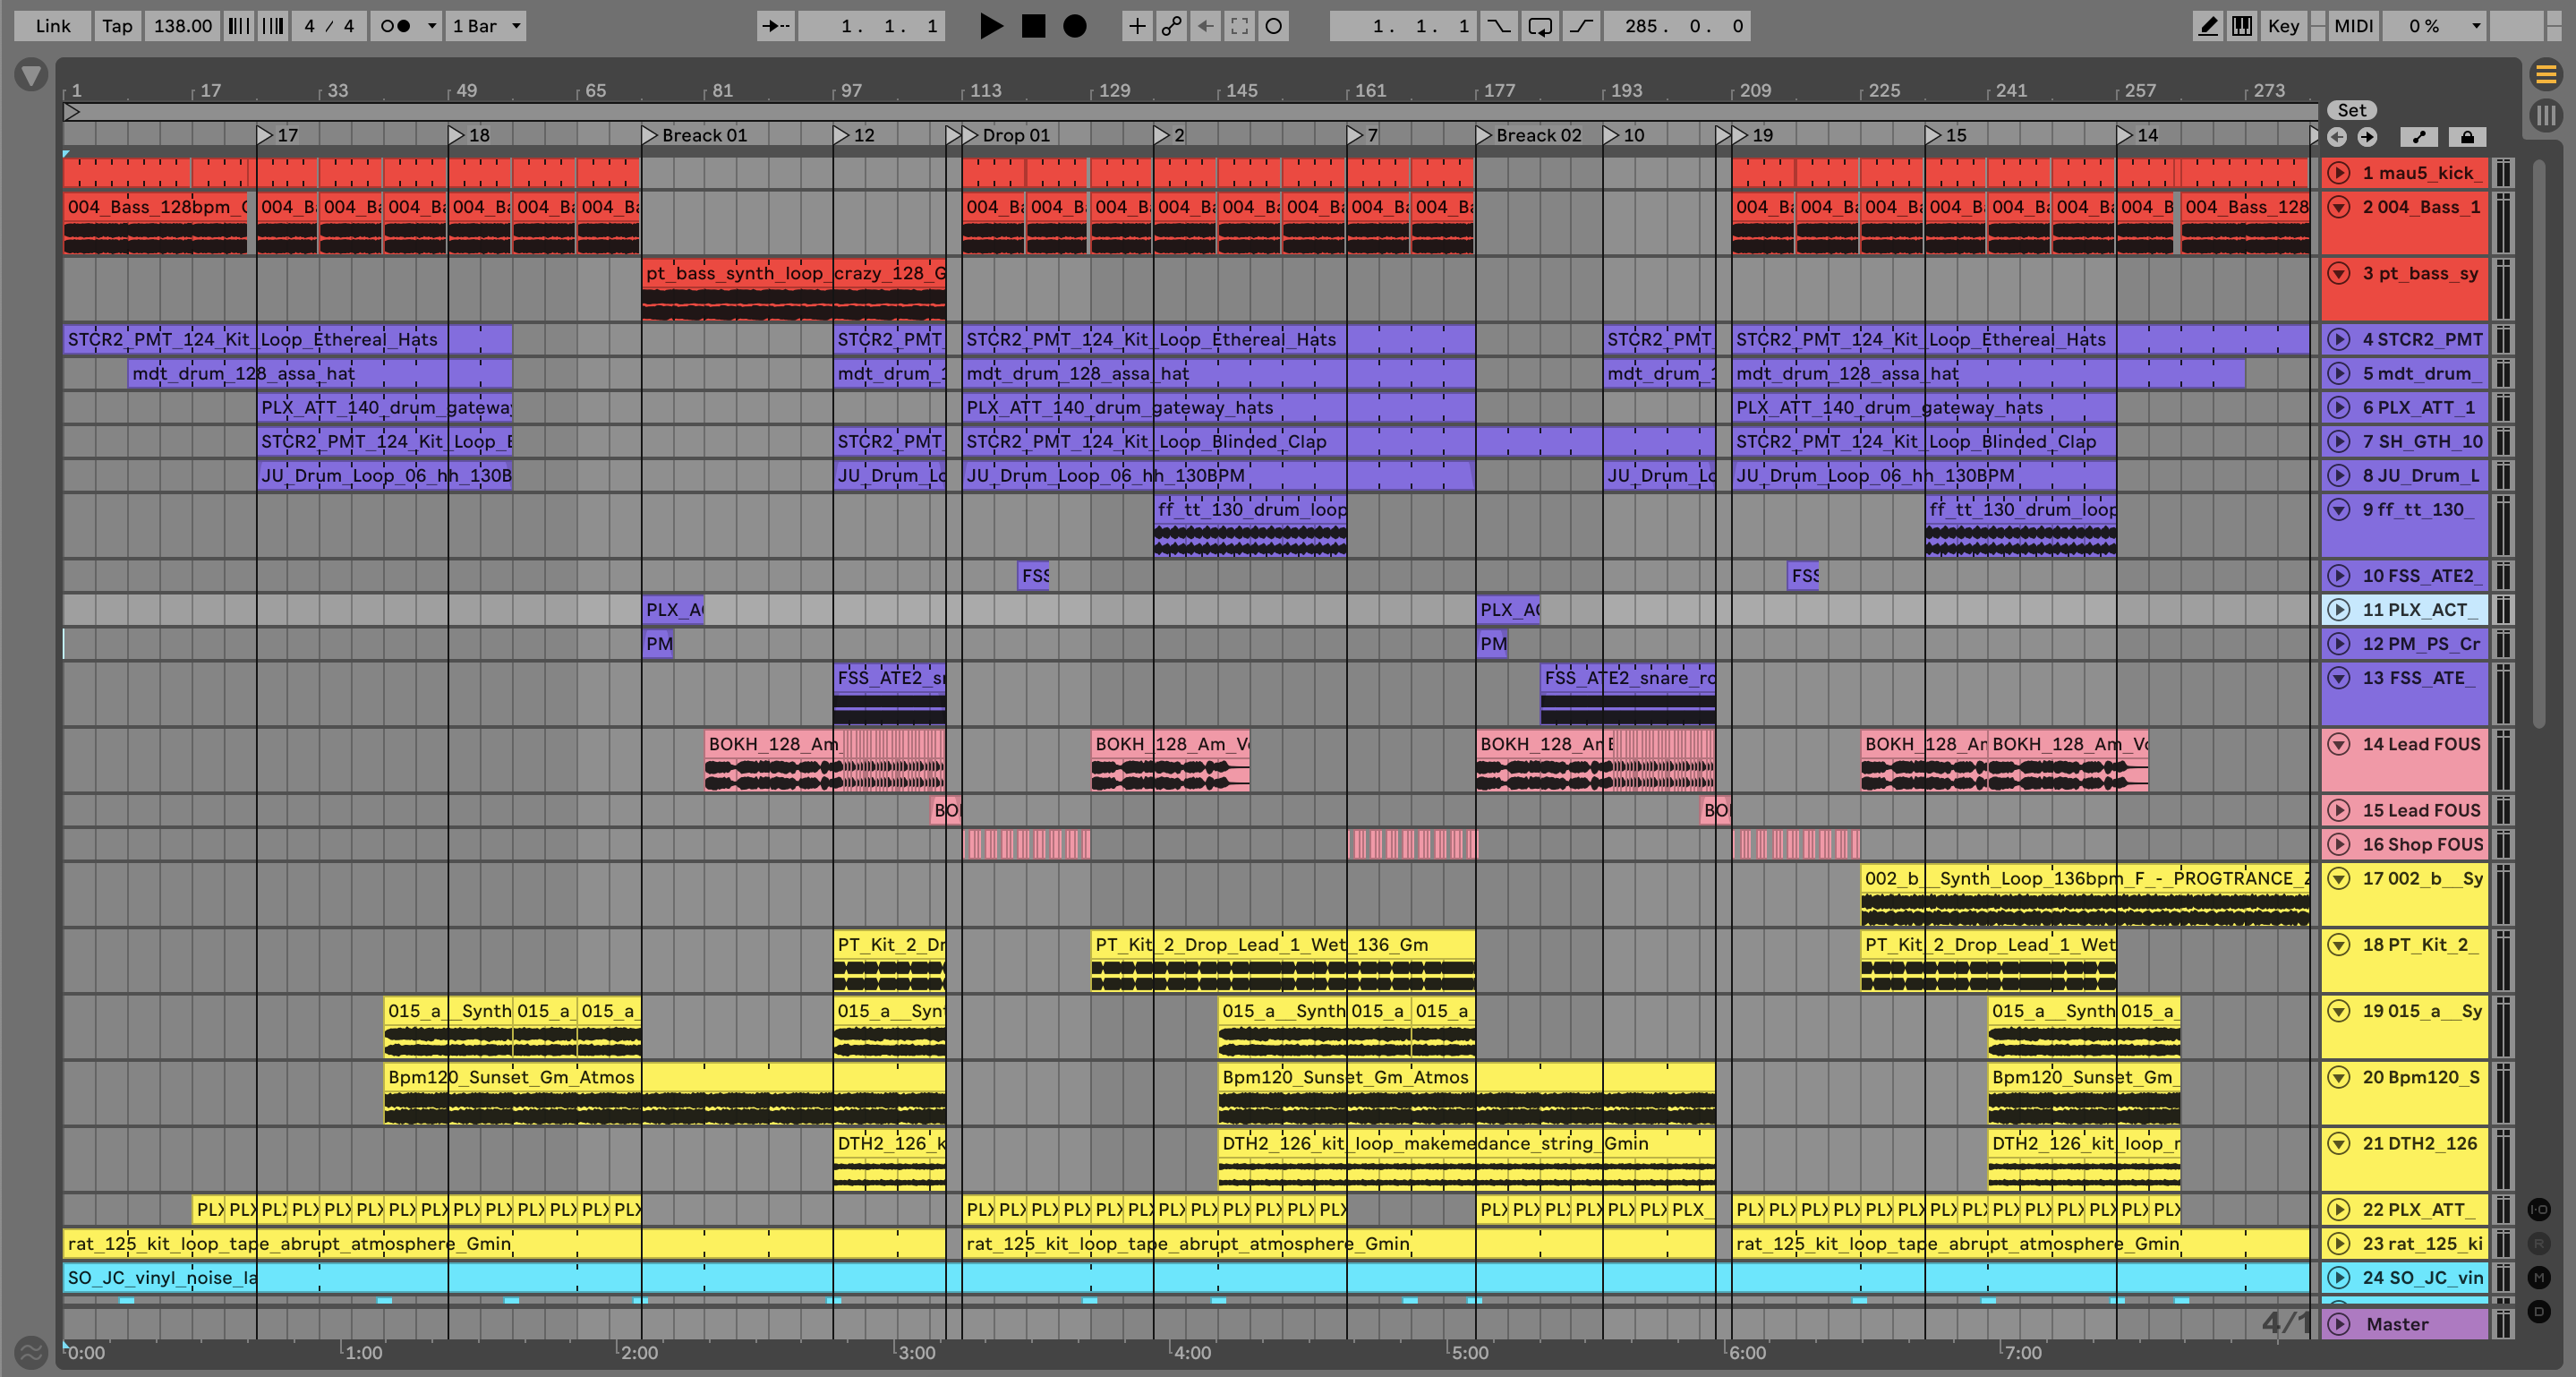Collapse track 17 002_b_Sy
This screenshot has height=1377, width=2576.
[x=2338, y=879]
